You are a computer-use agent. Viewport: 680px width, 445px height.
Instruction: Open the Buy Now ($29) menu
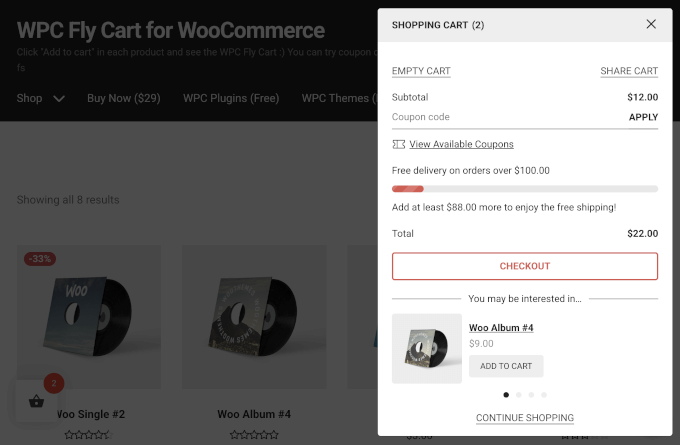123,98
